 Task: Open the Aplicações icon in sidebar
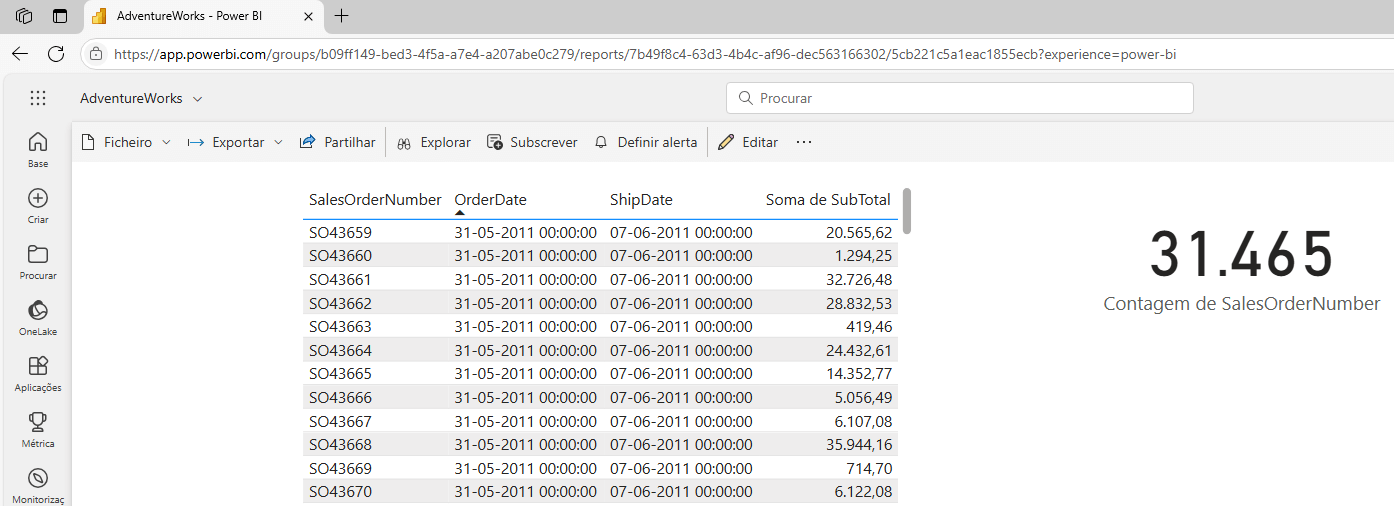(x=38, y=366)
